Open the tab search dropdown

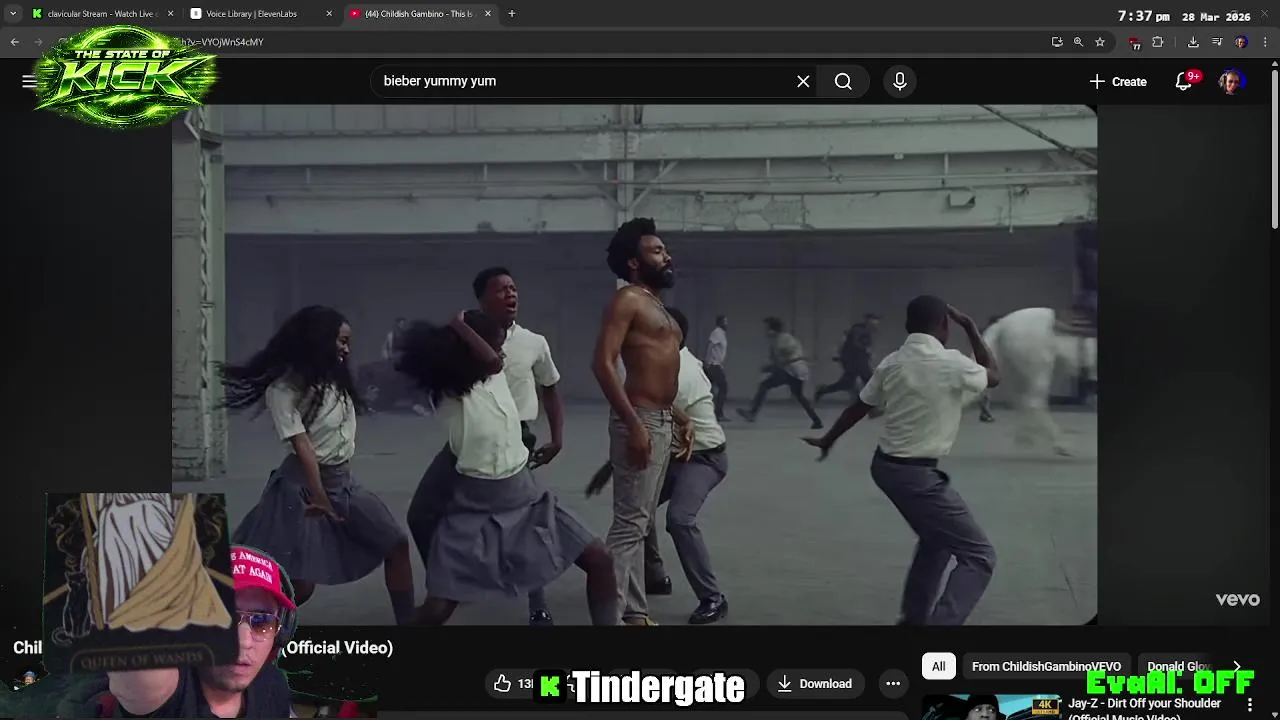pos(12,14)
